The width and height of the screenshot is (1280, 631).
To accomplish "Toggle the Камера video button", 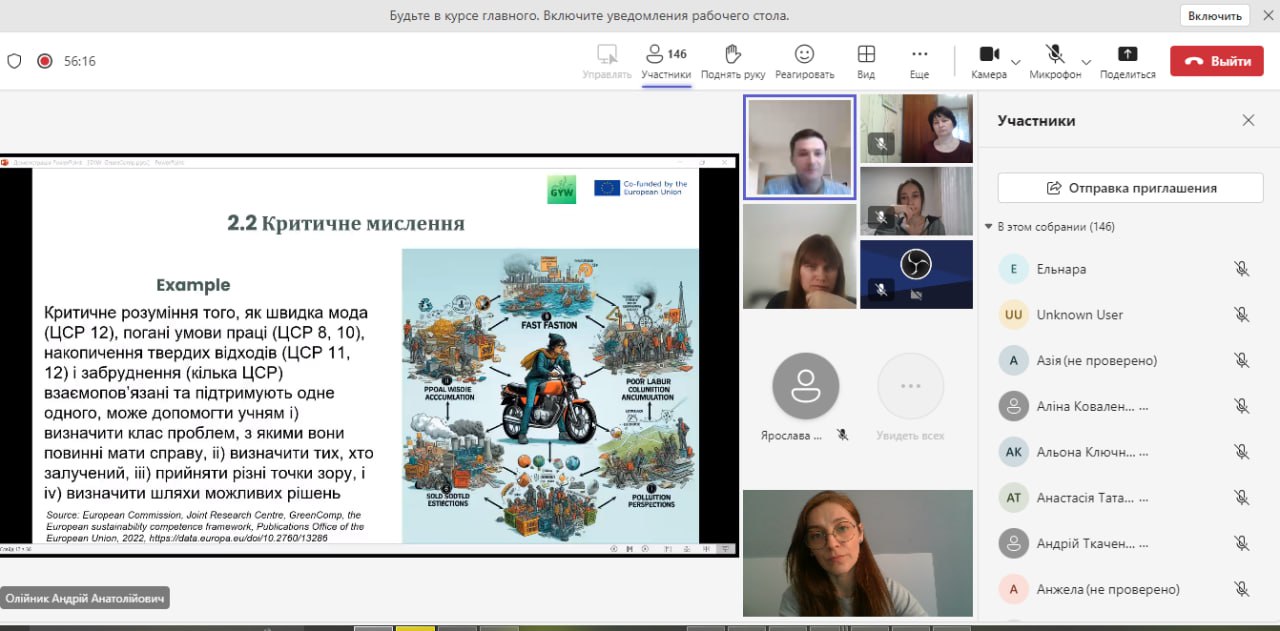I will coord(989,61).
